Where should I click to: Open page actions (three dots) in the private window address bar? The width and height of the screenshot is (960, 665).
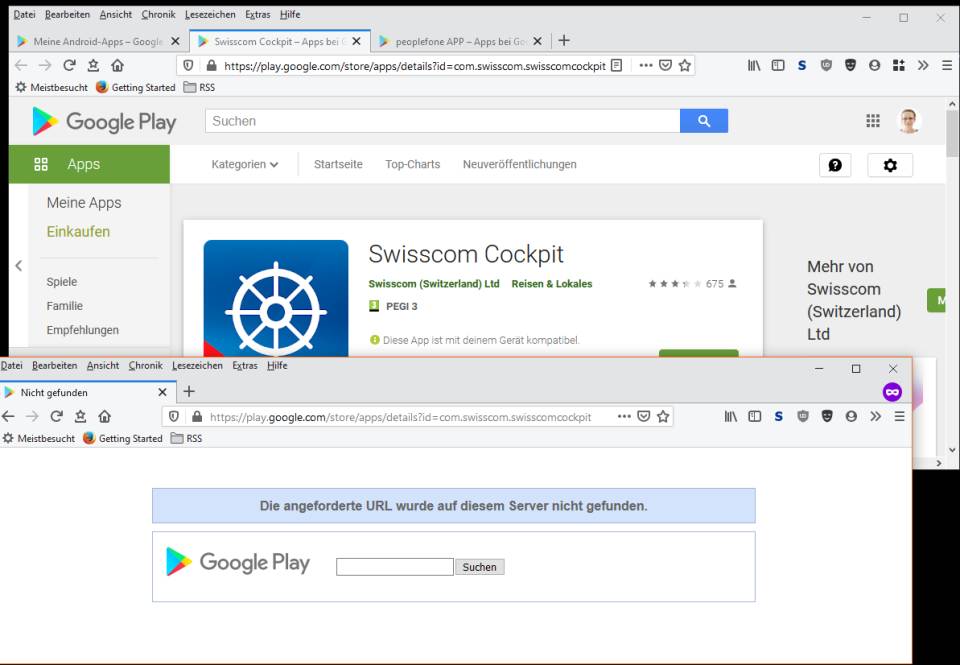click(x=624, y=416)
